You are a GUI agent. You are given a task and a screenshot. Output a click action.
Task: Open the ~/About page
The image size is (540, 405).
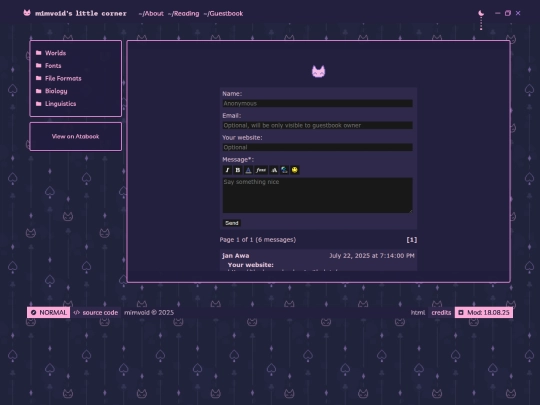click(151, 13)
